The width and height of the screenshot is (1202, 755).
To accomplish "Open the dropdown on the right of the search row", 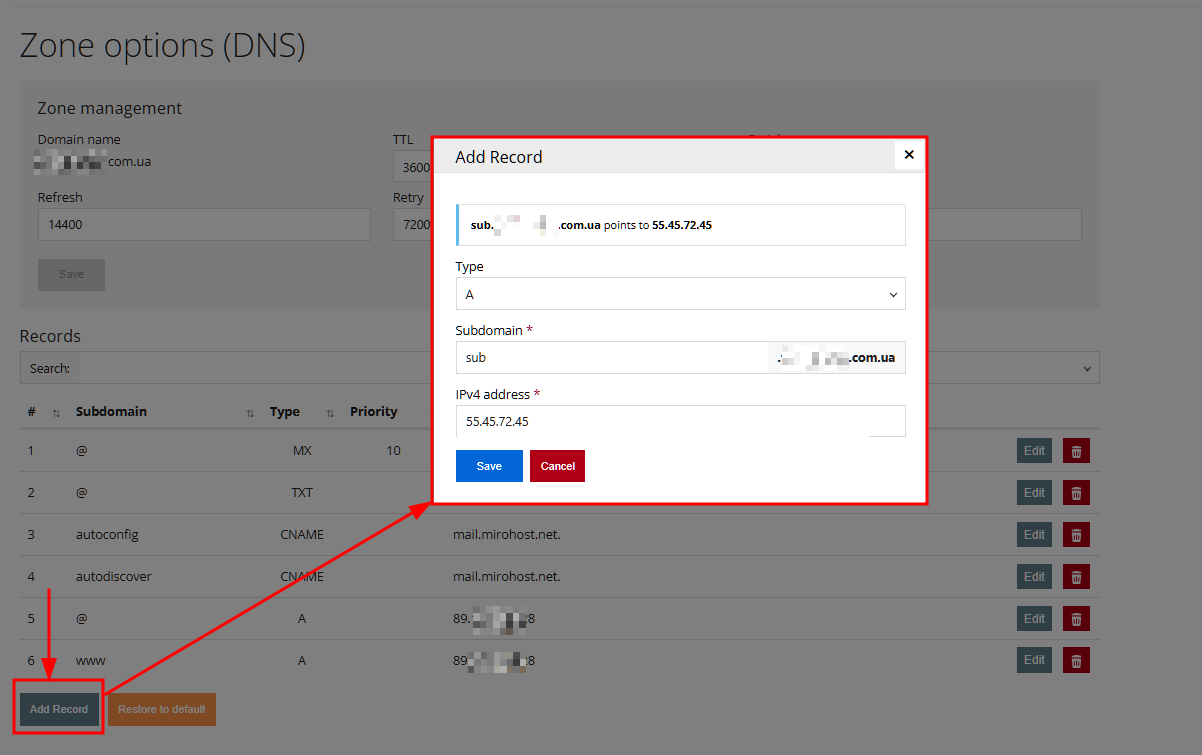I will [x=1086, y=367].
